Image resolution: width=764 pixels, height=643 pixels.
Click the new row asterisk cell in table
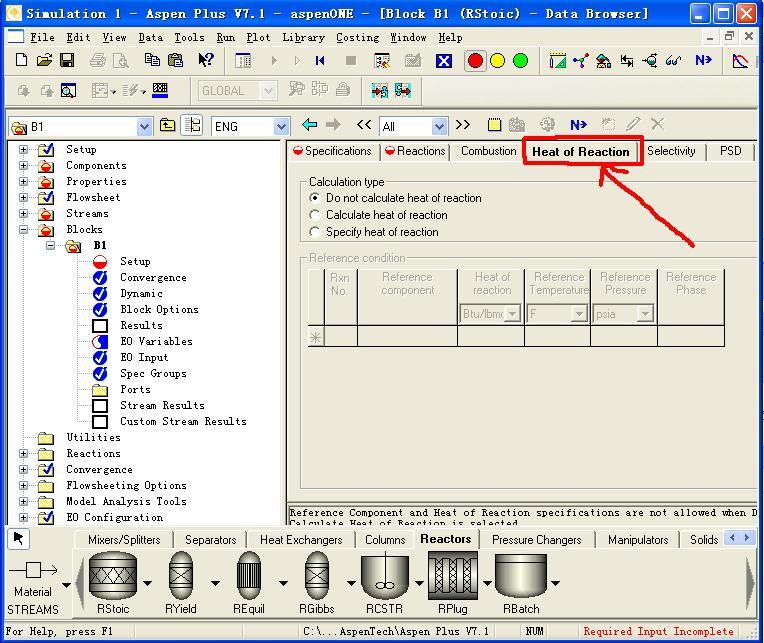(316, 337)
